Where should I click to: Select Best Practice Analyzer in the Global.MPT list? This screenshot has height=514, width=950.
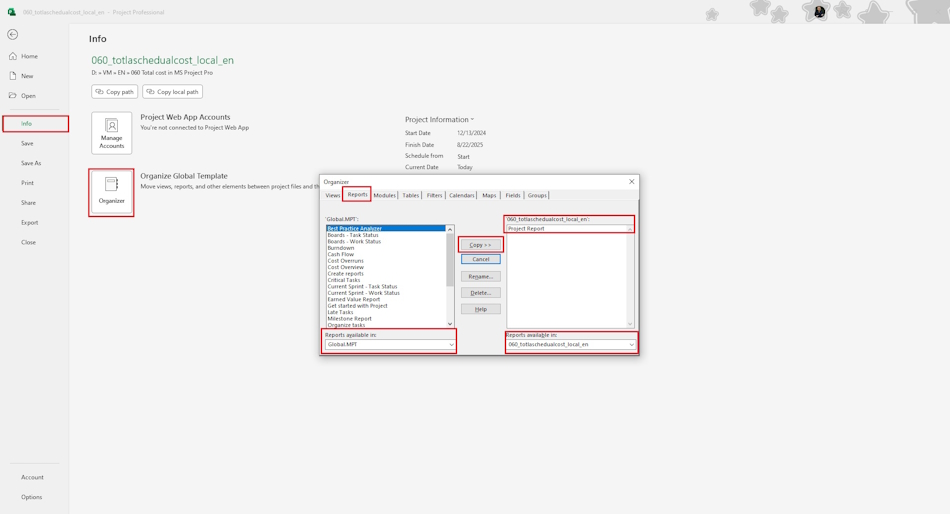click(386, 229)
